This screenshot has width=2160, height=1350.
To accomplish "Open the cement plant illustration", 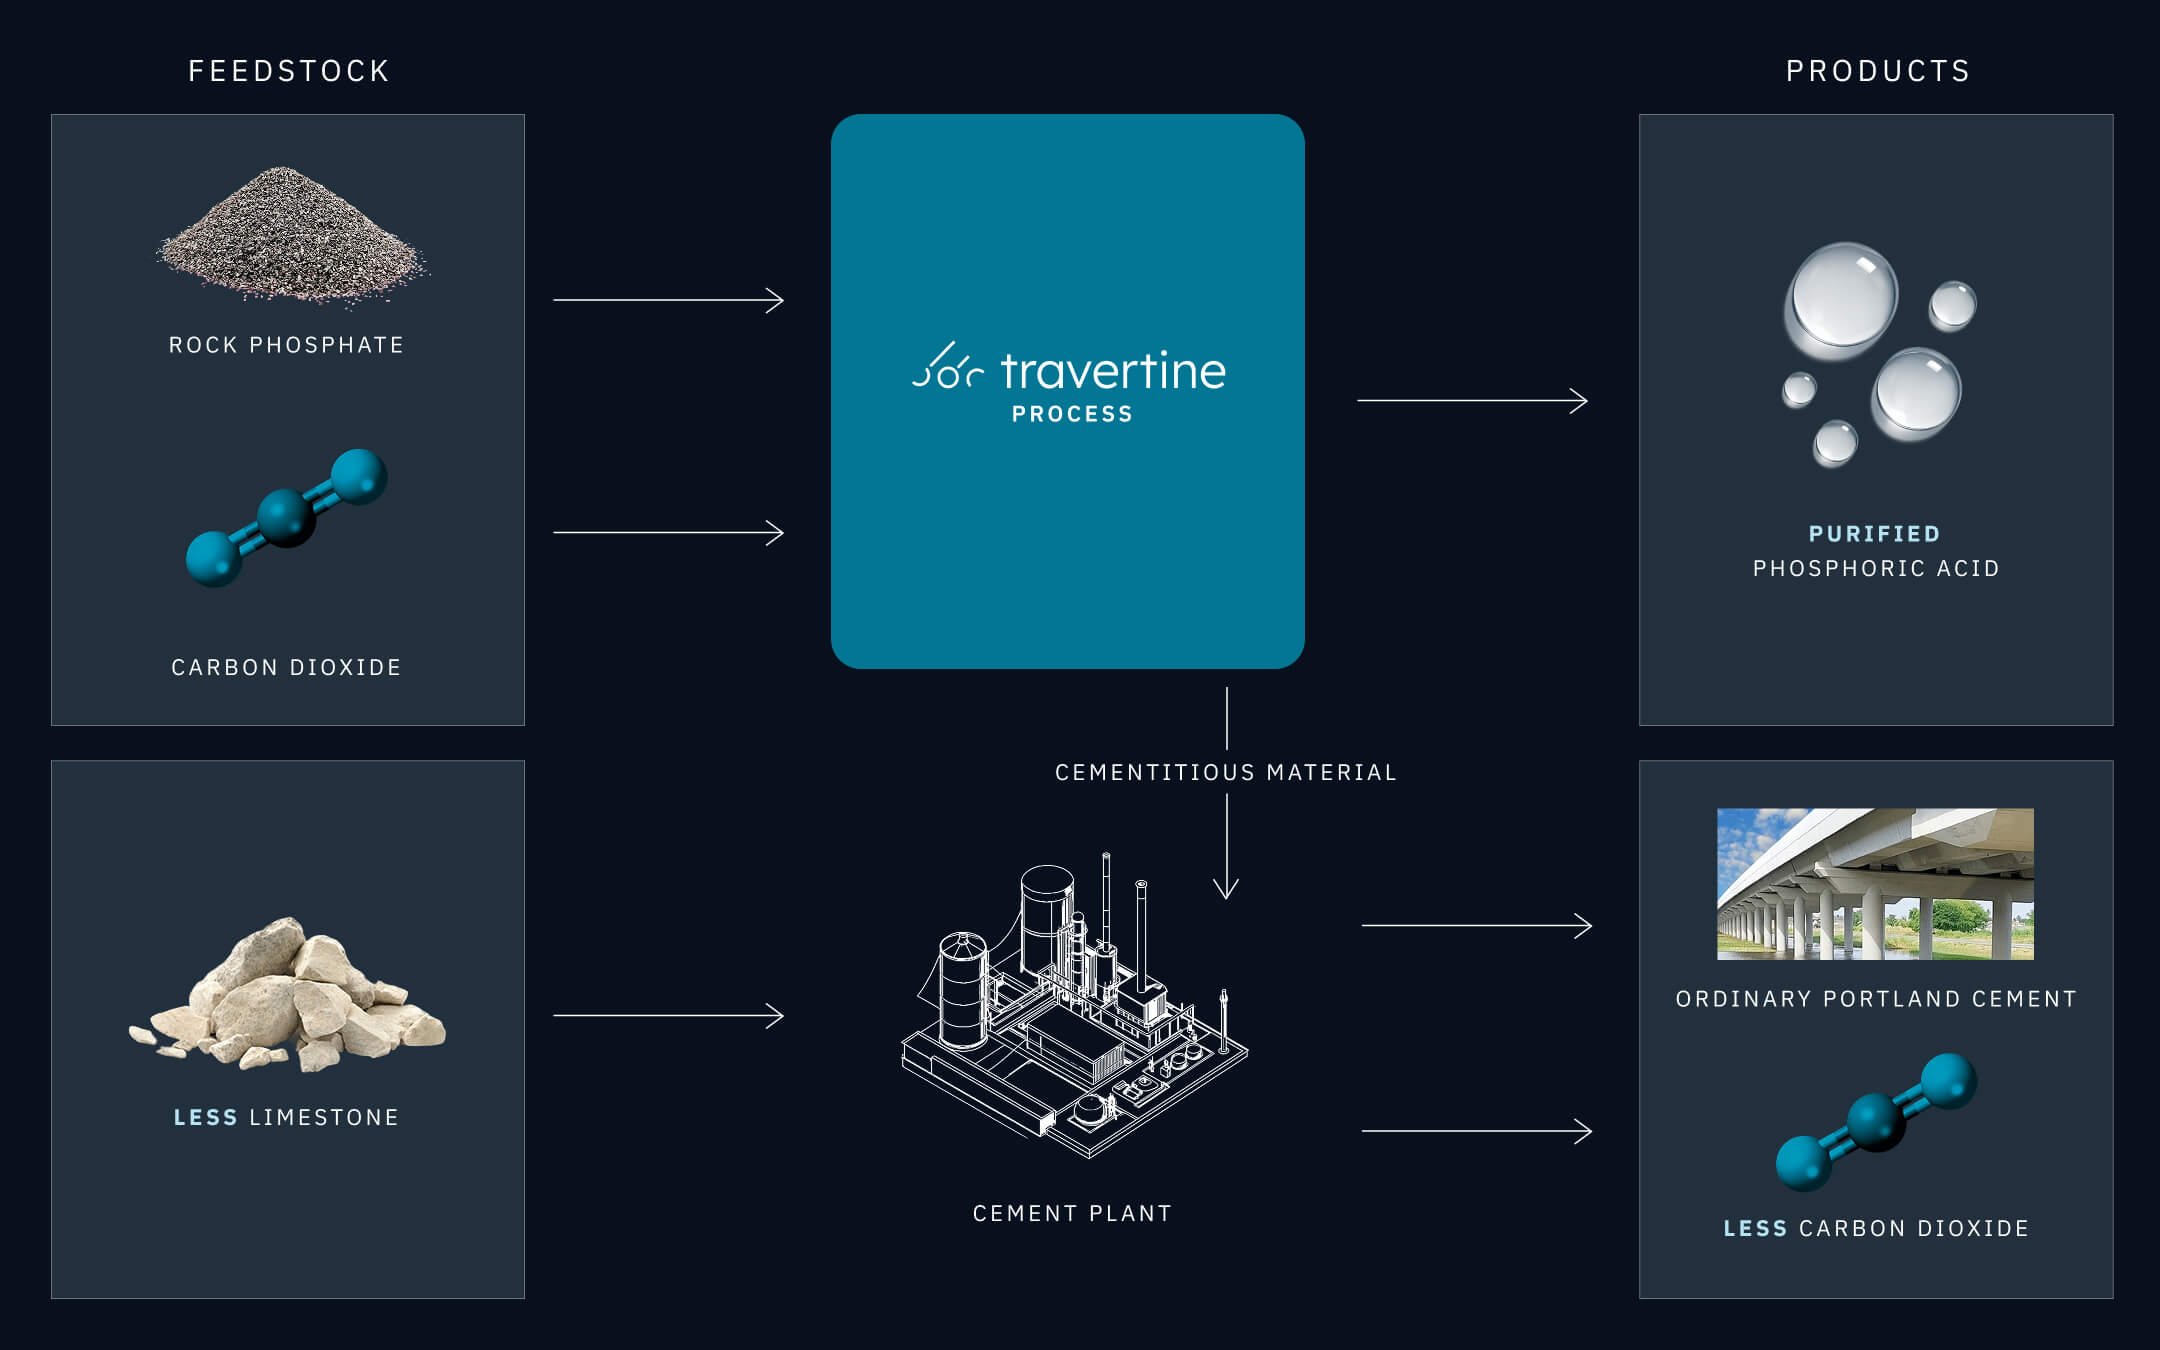I will coord(1075,1020).
